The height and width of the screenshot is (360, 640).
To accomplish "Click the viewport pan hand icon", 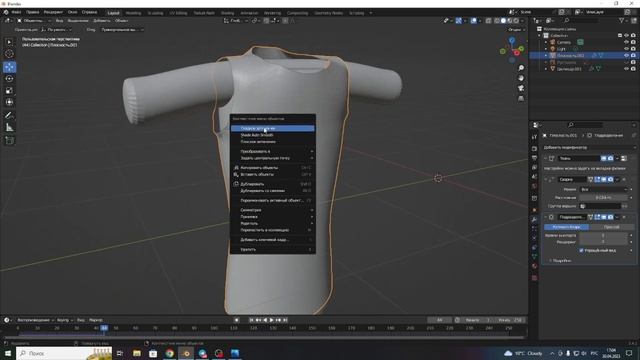I will pos(521,78).
